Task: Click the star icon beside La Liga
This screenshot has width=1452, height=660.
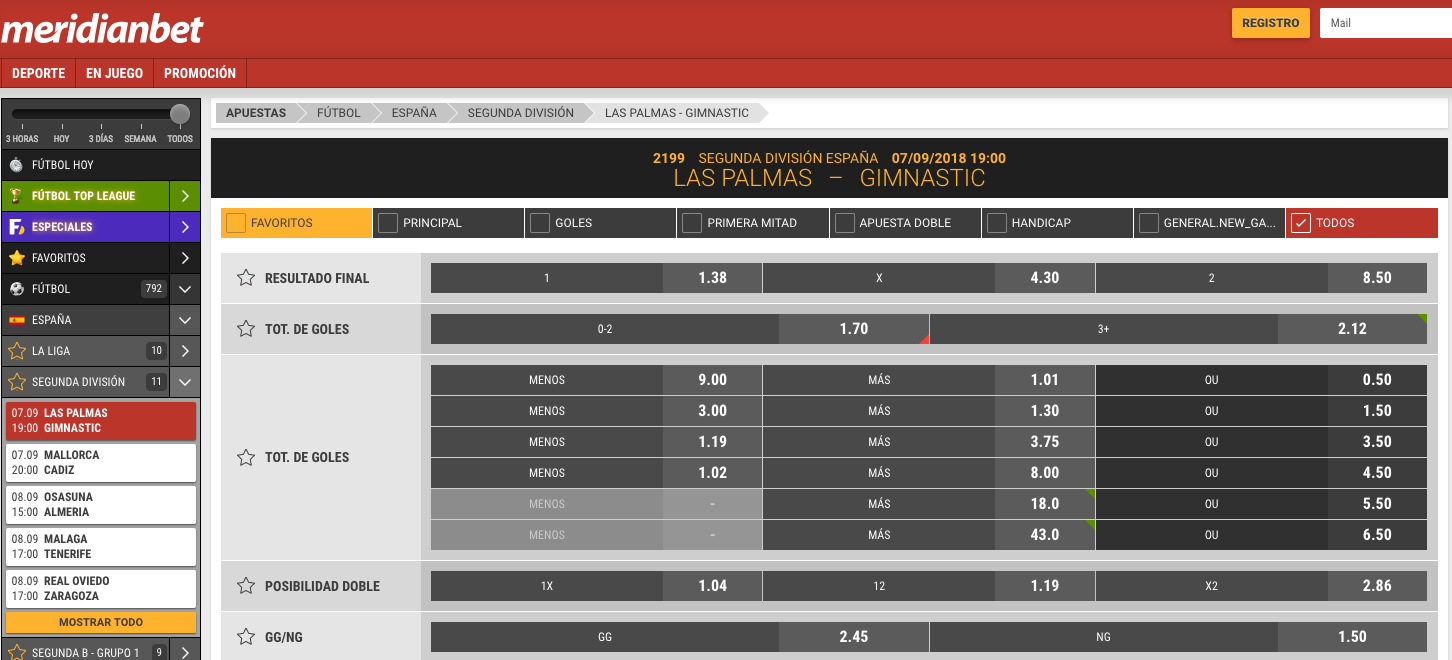Action: point(16,351)
